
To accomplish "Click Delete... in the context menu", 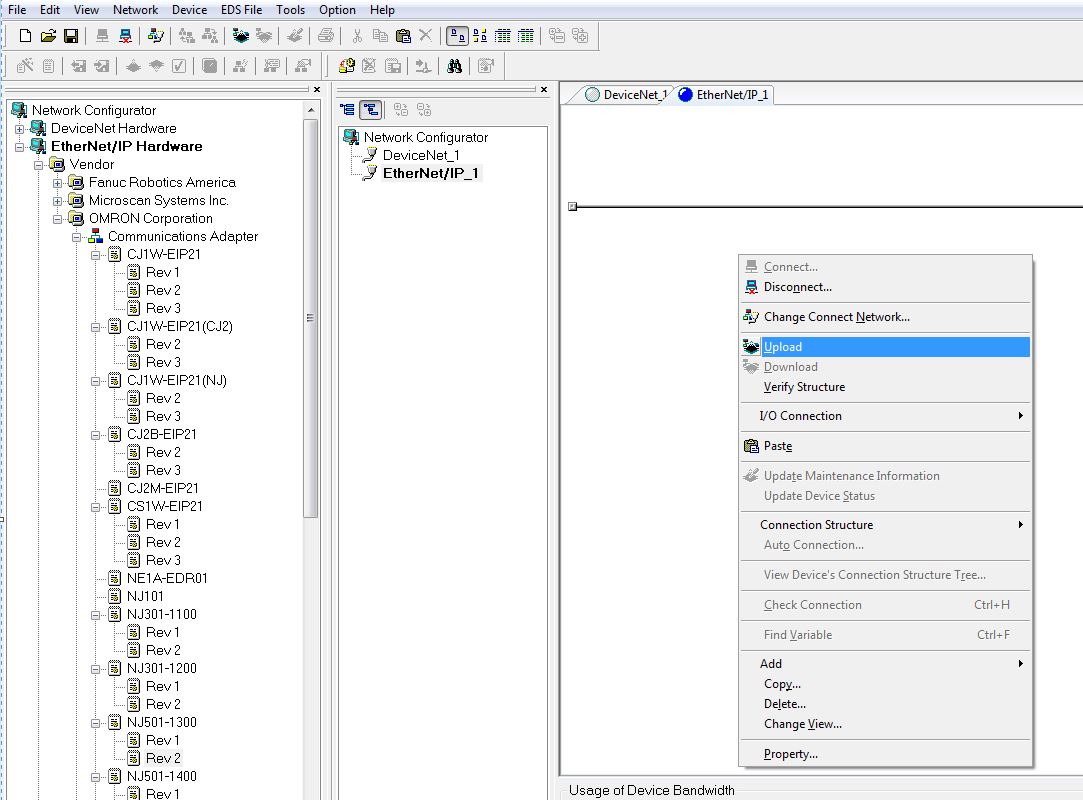I will pos(885,704).
